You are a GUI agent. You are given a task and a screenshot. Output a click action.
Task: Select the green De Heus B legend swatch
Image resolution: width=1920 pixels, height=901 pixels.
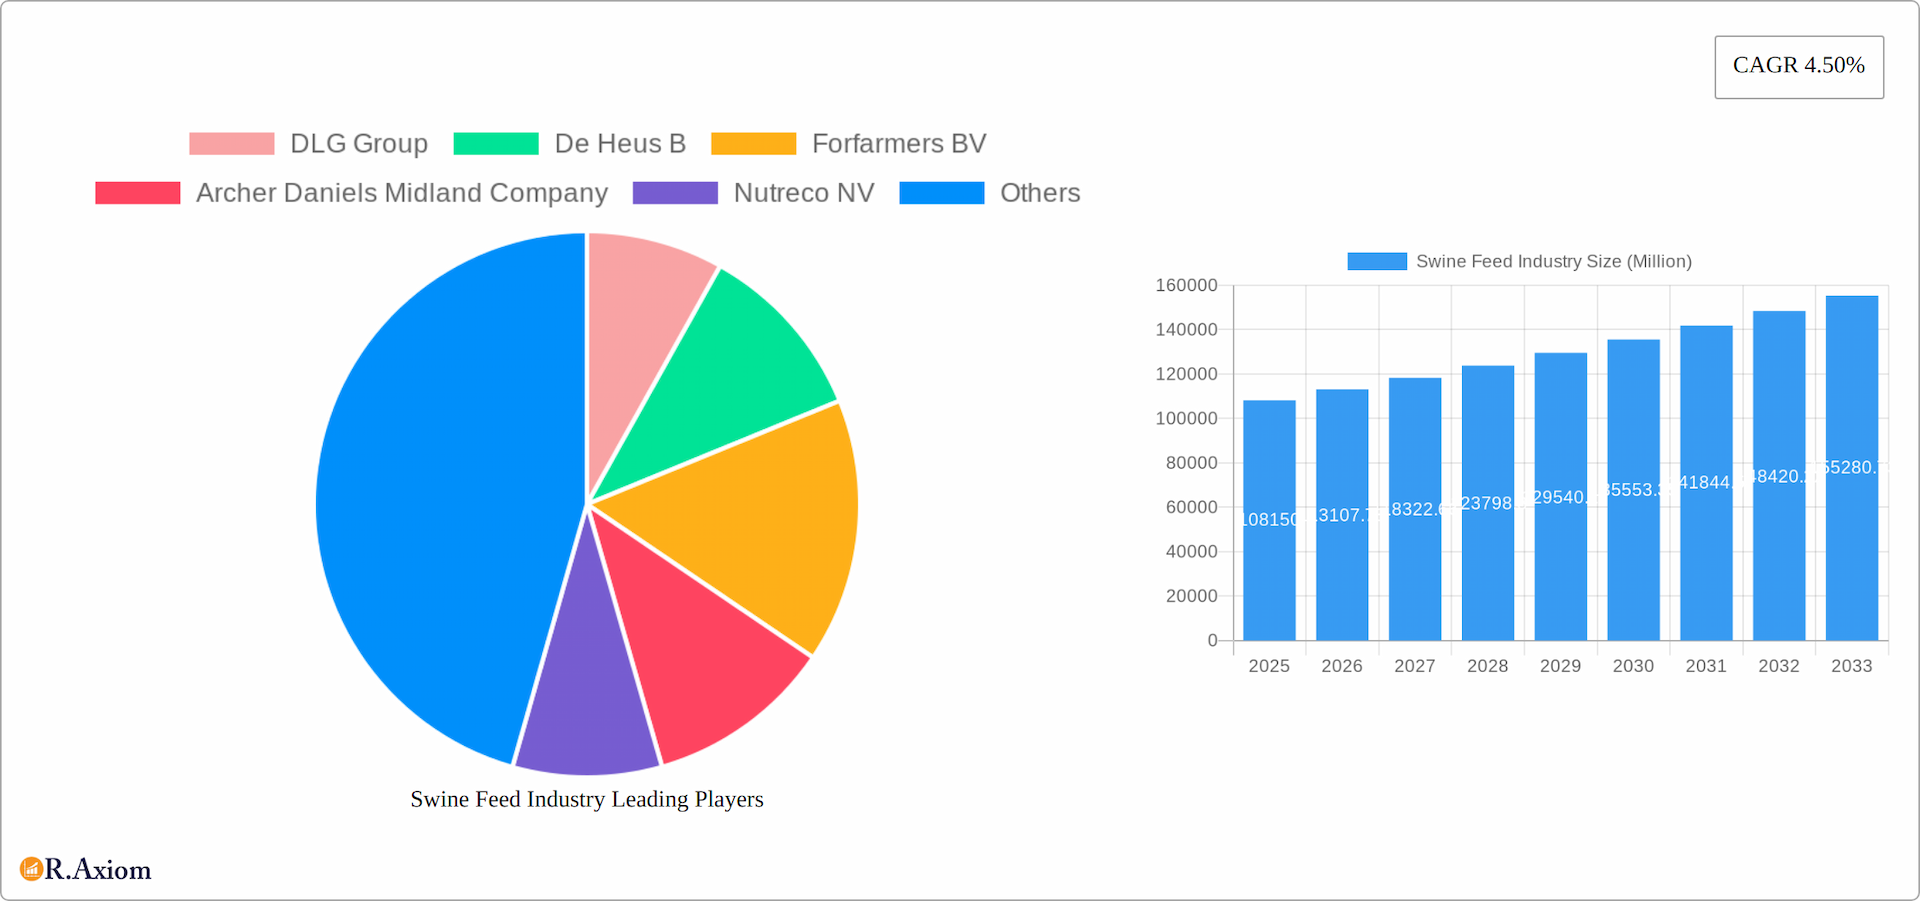click(495, 143)
